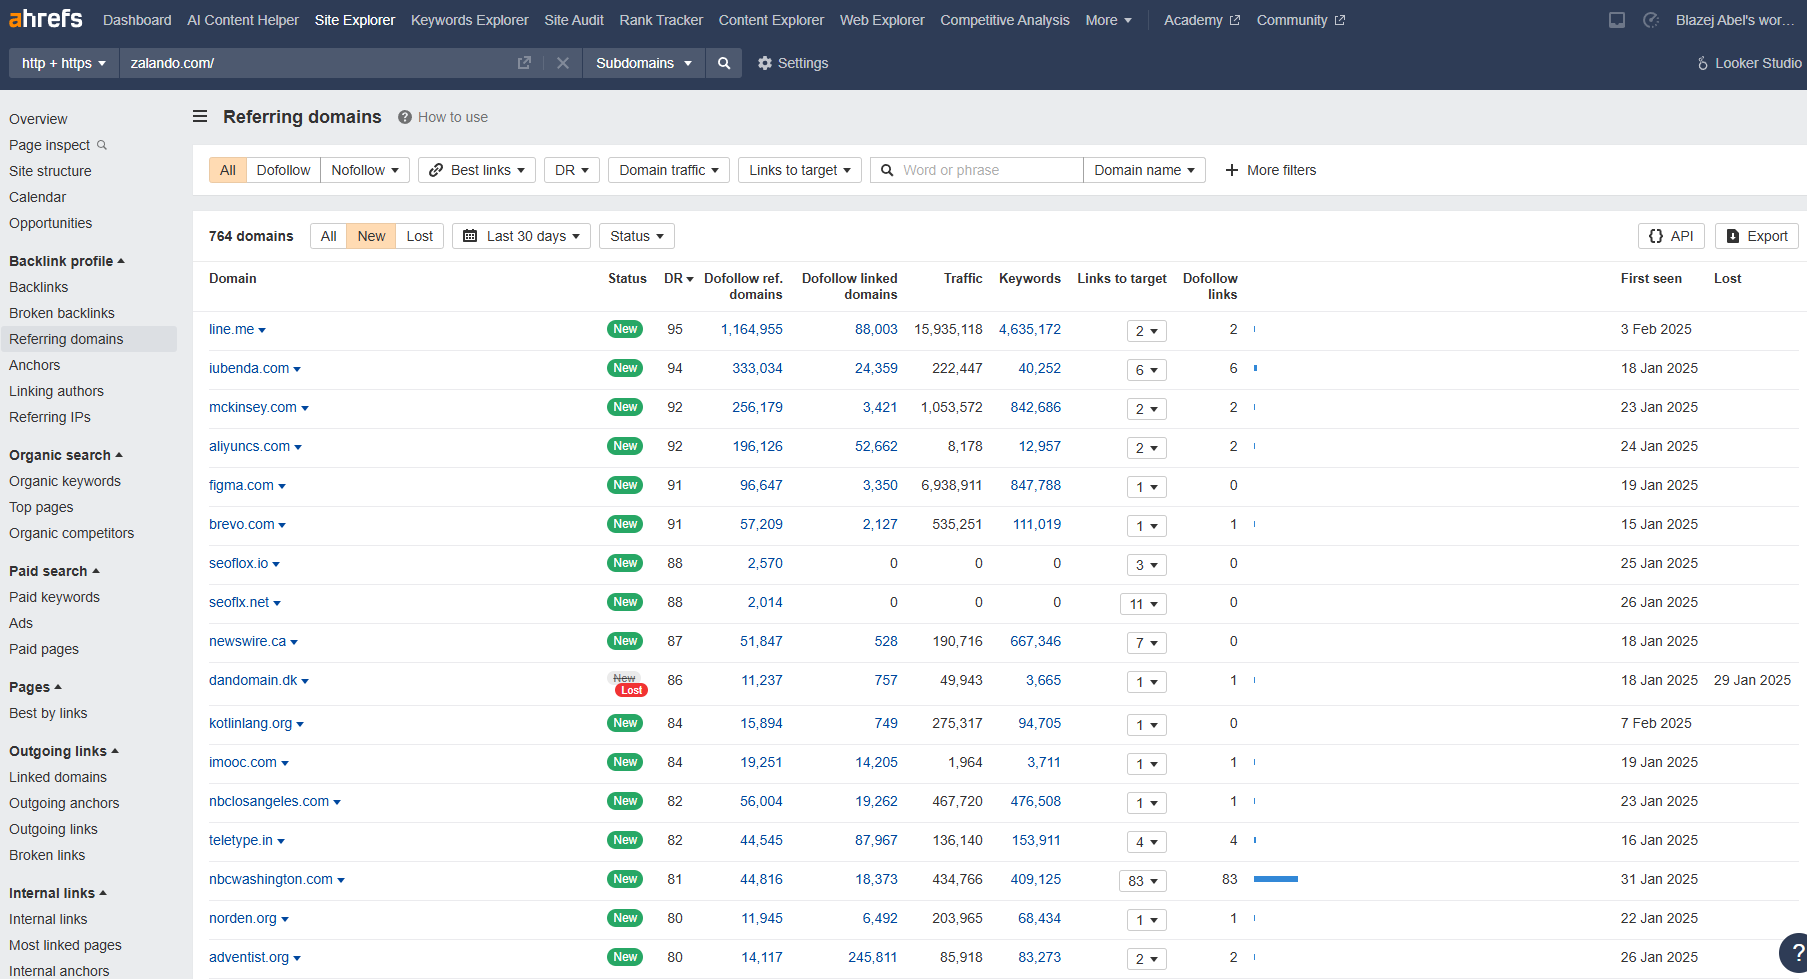Select Dofollow filter

283,170
